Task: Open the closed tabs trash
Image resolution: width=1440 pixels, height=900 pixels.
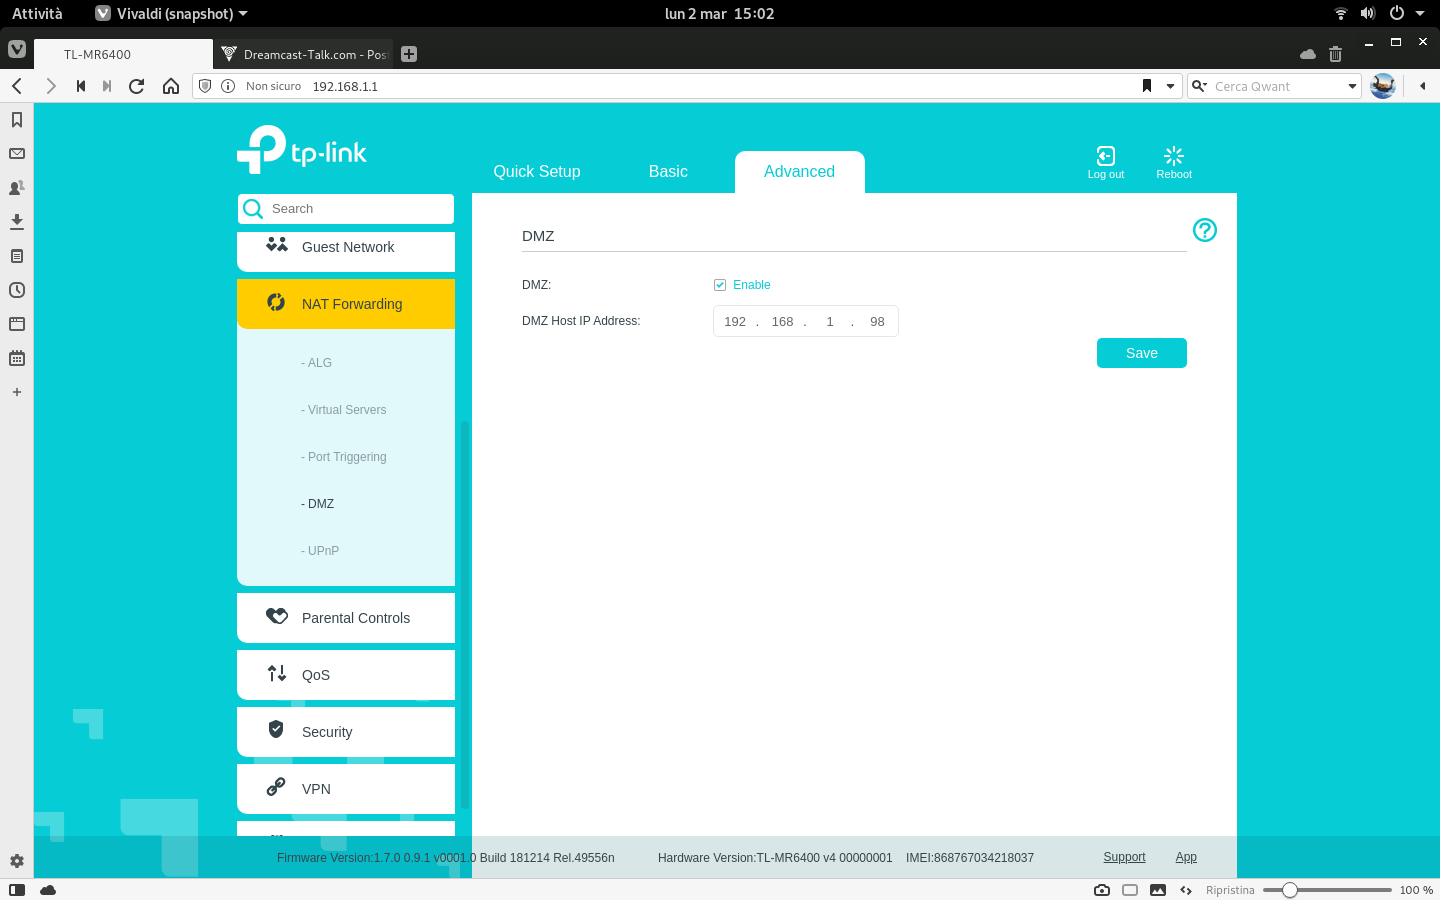Action: (x=1335, y=54)
